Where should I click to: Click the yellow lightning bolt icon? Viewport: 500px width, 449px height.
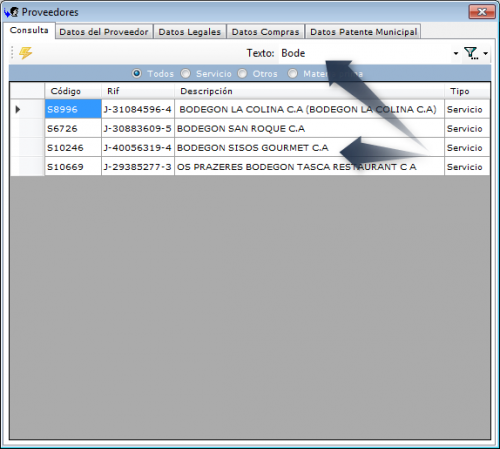pos(25,53)
